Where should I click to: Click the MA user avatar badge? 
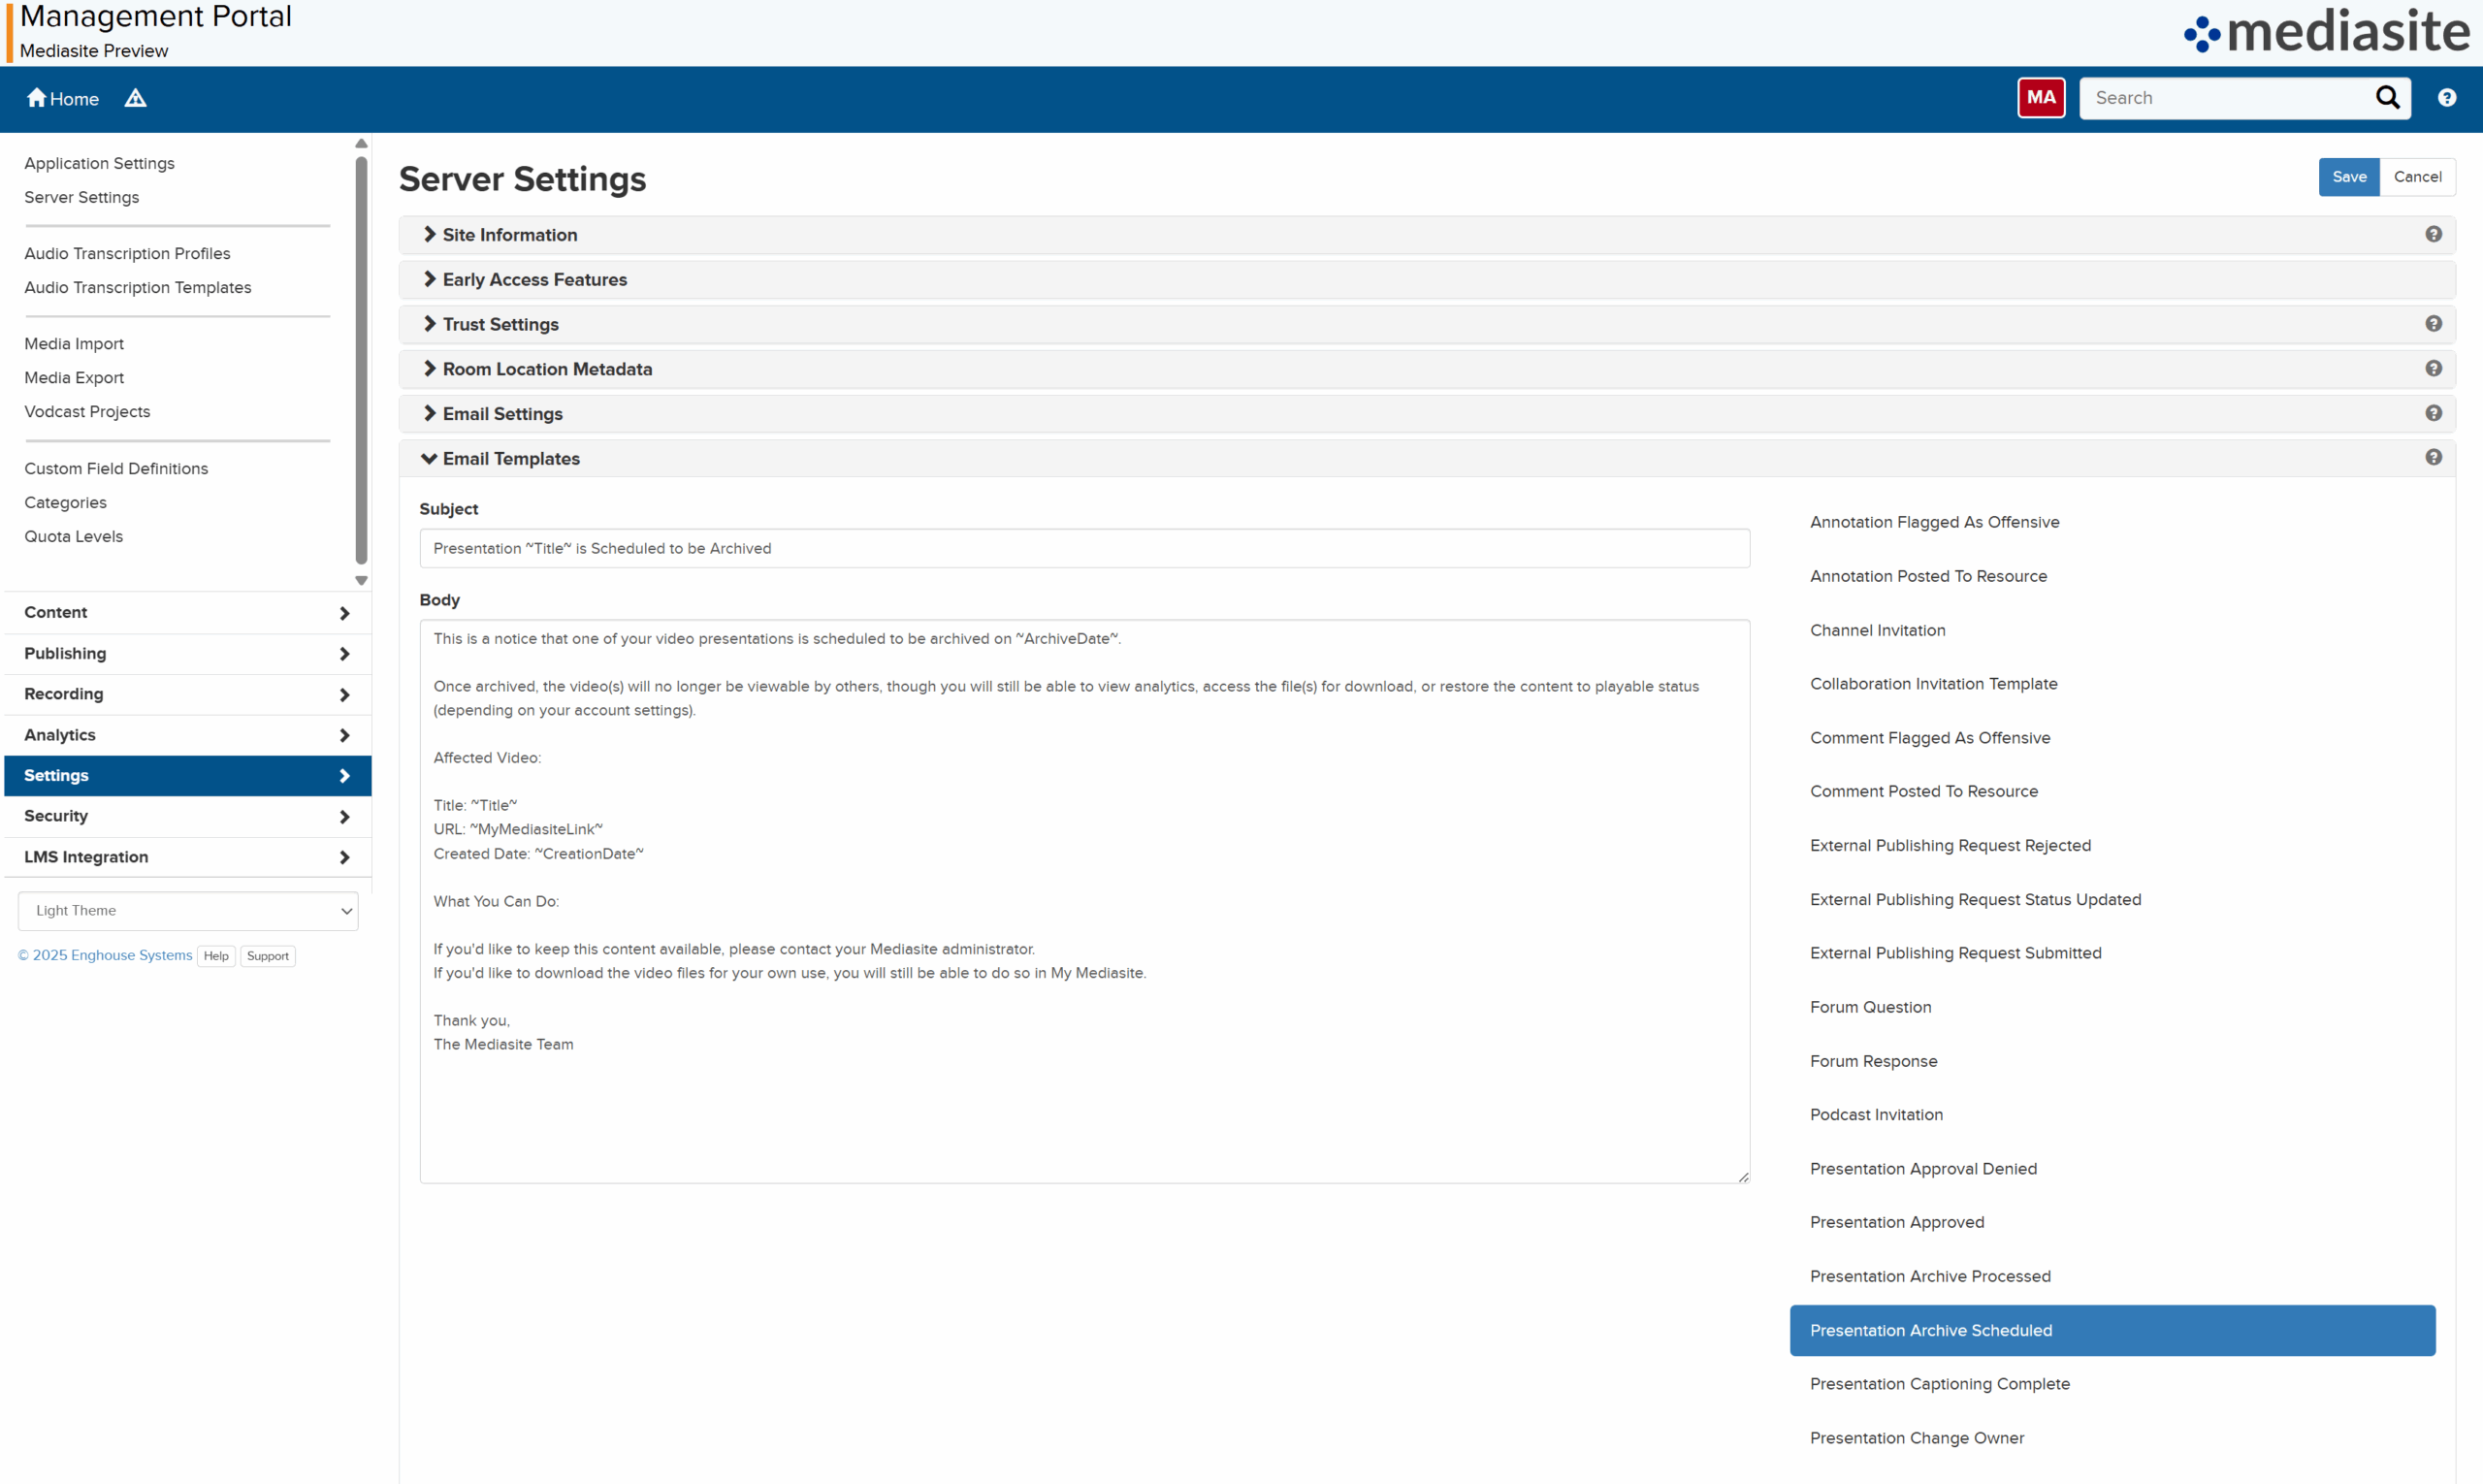click(2040, 98)
